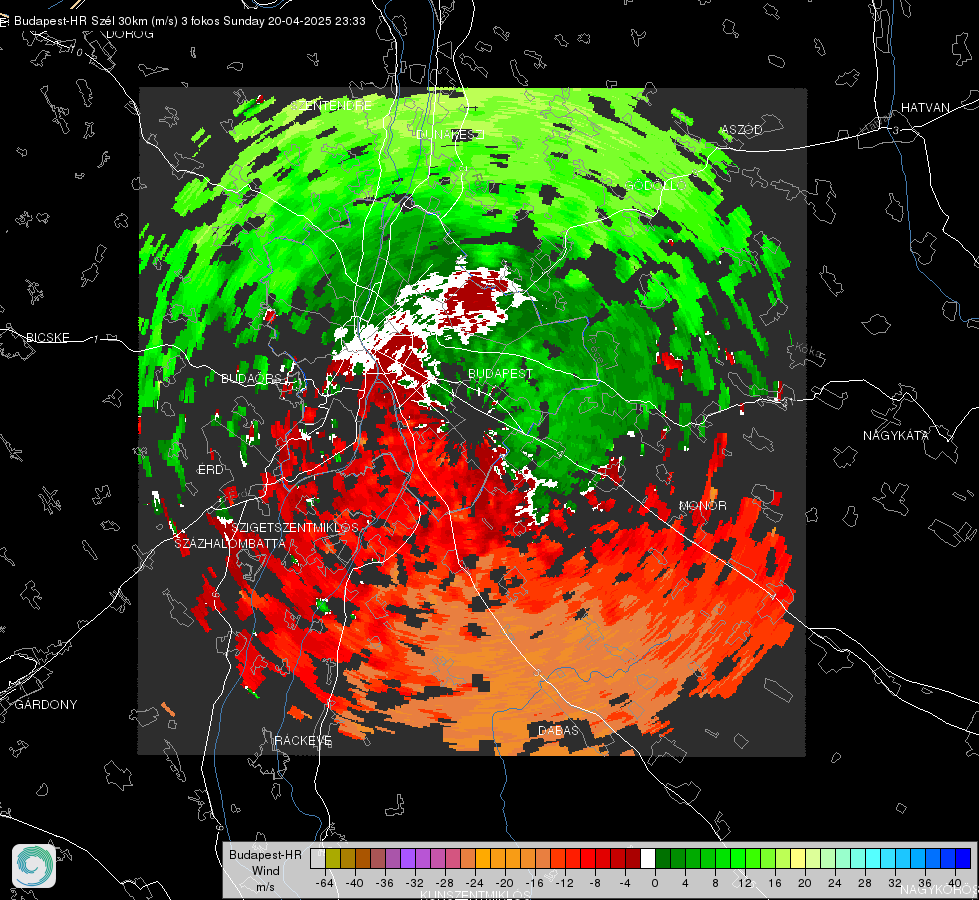Click the GÖDÖLLŐ town label
The height and width of the screenshot is (900, 979).
(x=656, y=185)
